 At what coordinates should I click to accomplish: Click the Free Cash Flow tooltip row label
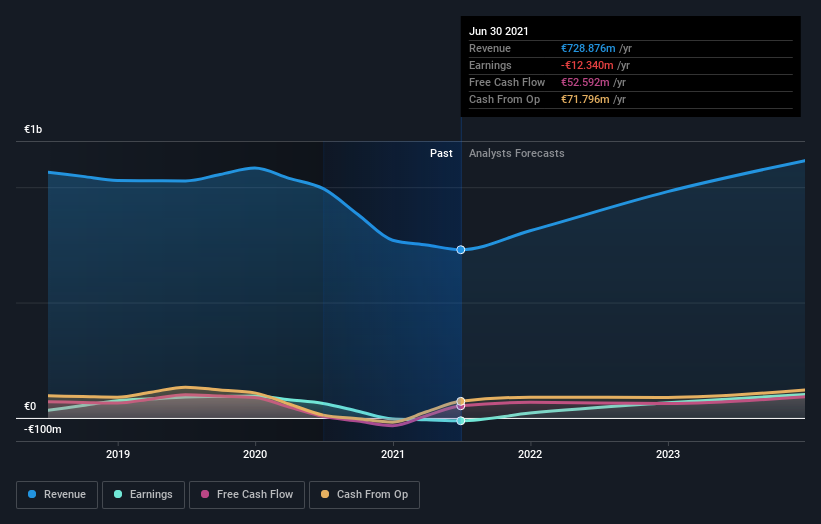click(x=507, y=82)
